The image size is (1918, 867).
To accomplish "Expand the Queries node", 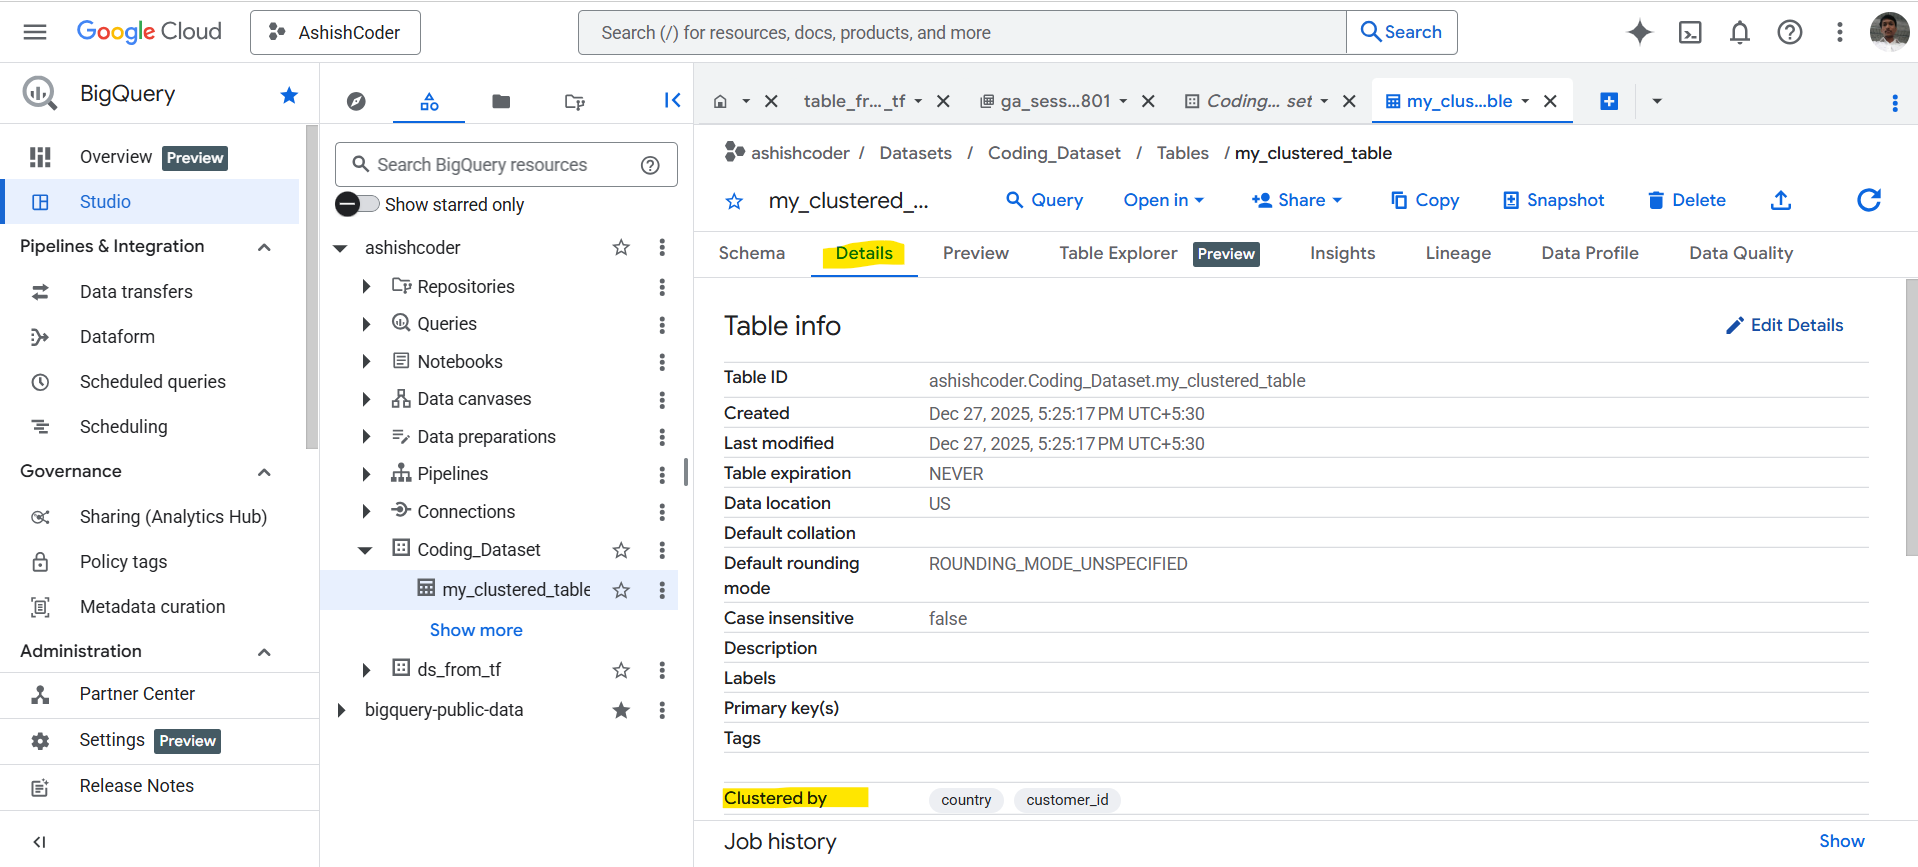I will (366, 324).
